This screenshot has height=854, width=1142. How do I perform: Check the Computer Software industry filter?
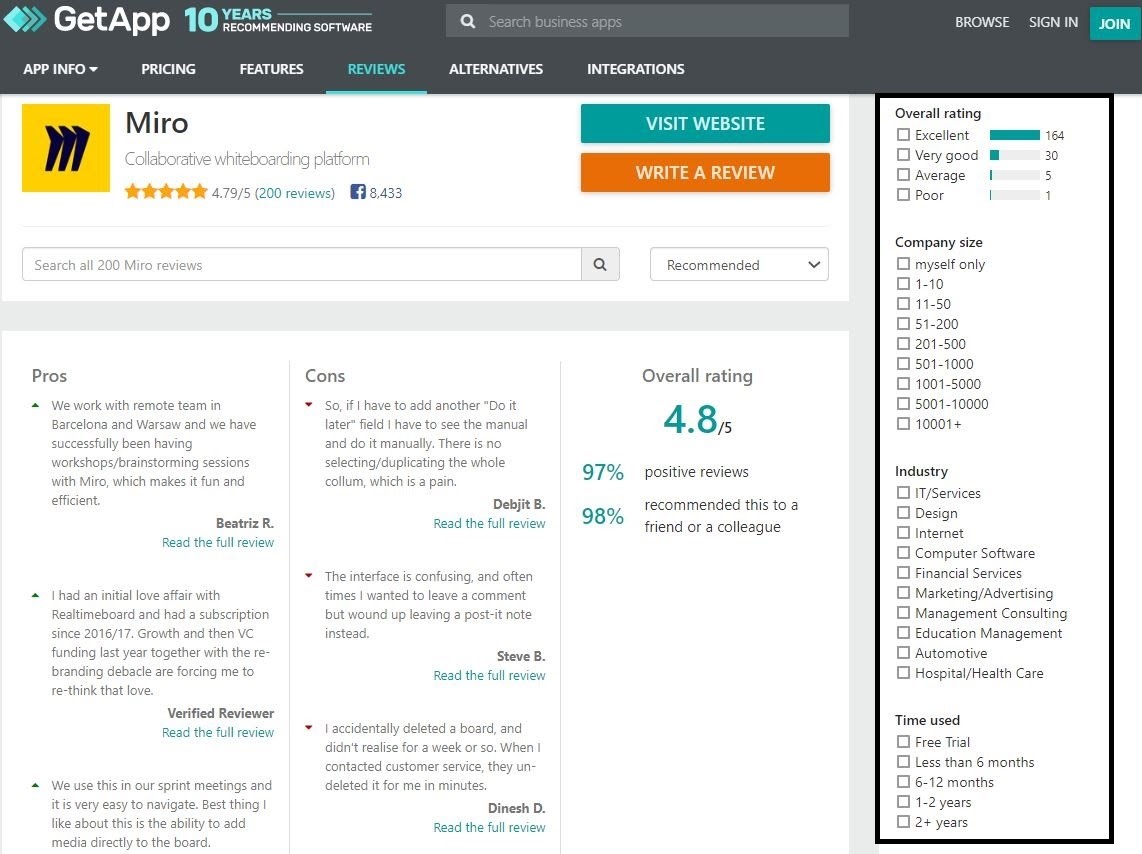[903, 553]
